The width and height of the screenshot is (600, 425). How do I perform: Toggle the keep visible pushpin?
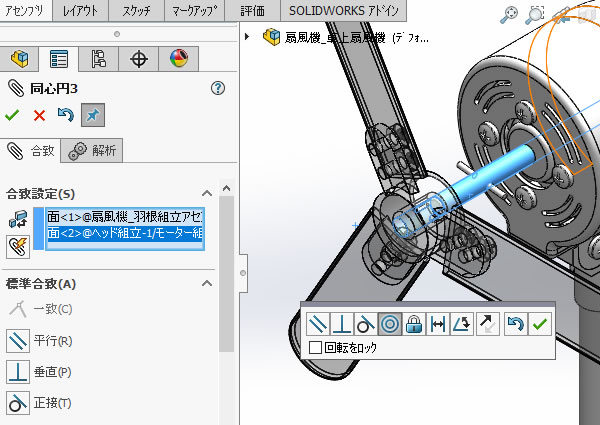(x=93, y=115)
